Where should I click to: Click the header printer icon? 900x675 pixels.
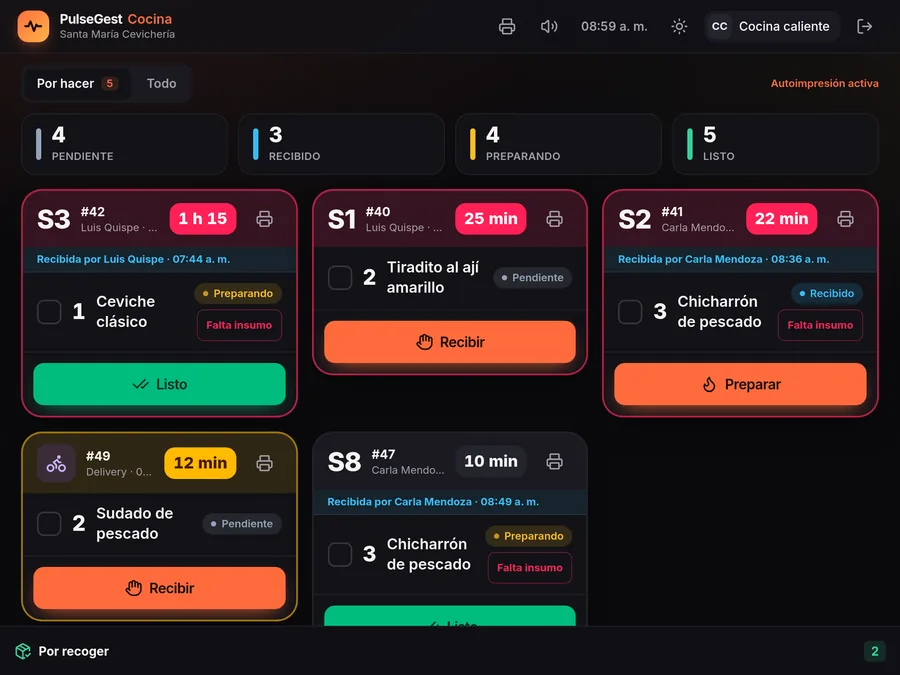pos(507,26)
